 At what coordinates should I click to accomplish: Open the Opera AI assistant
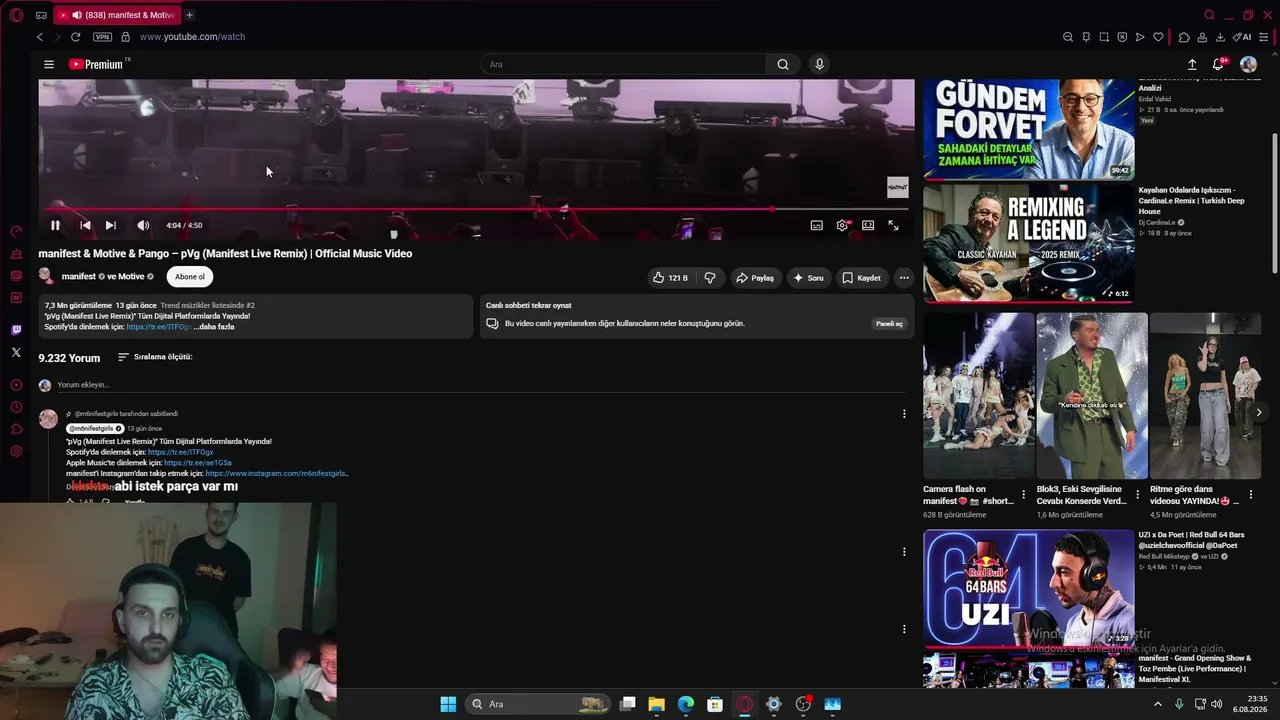pos(1243,37)
